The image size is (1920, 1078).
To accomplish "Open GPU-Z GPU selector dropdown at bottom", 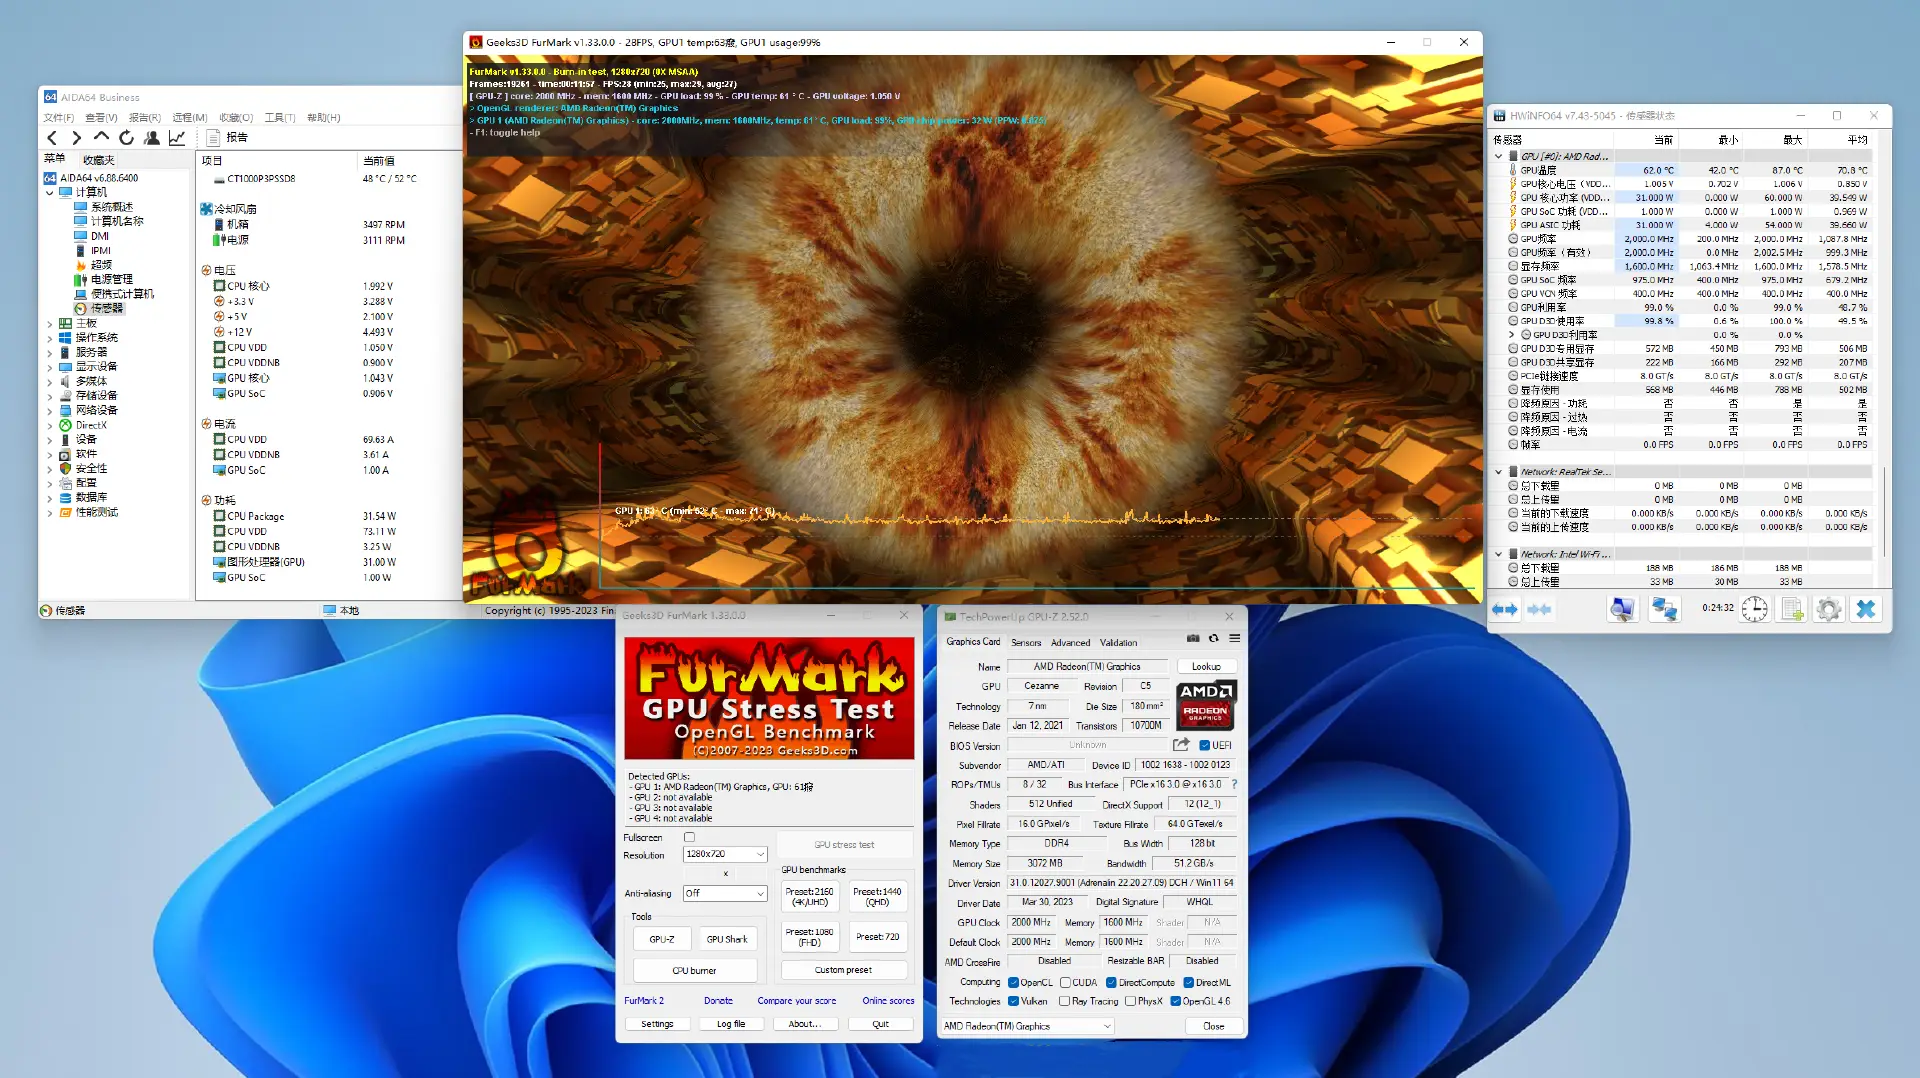I will (x=1027, y=1026).
